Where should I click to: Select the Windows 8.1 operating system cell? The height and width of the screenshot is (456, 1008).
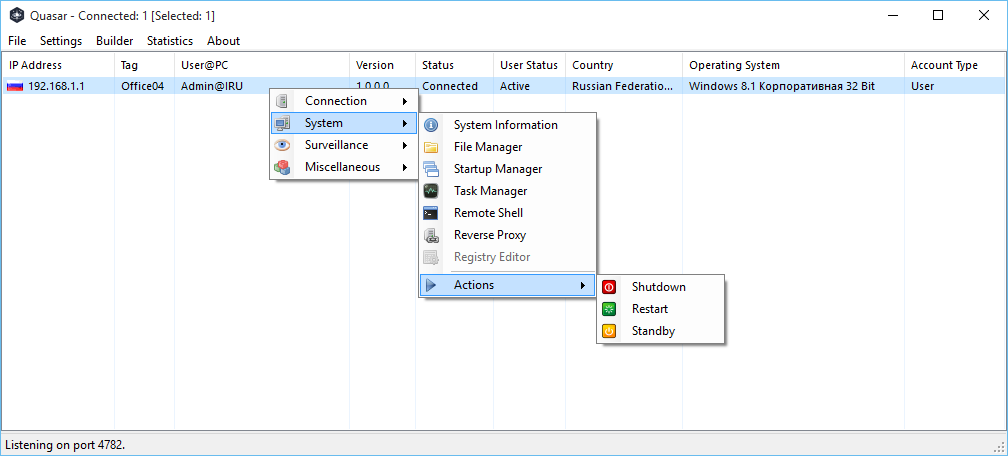click(781, 86)
